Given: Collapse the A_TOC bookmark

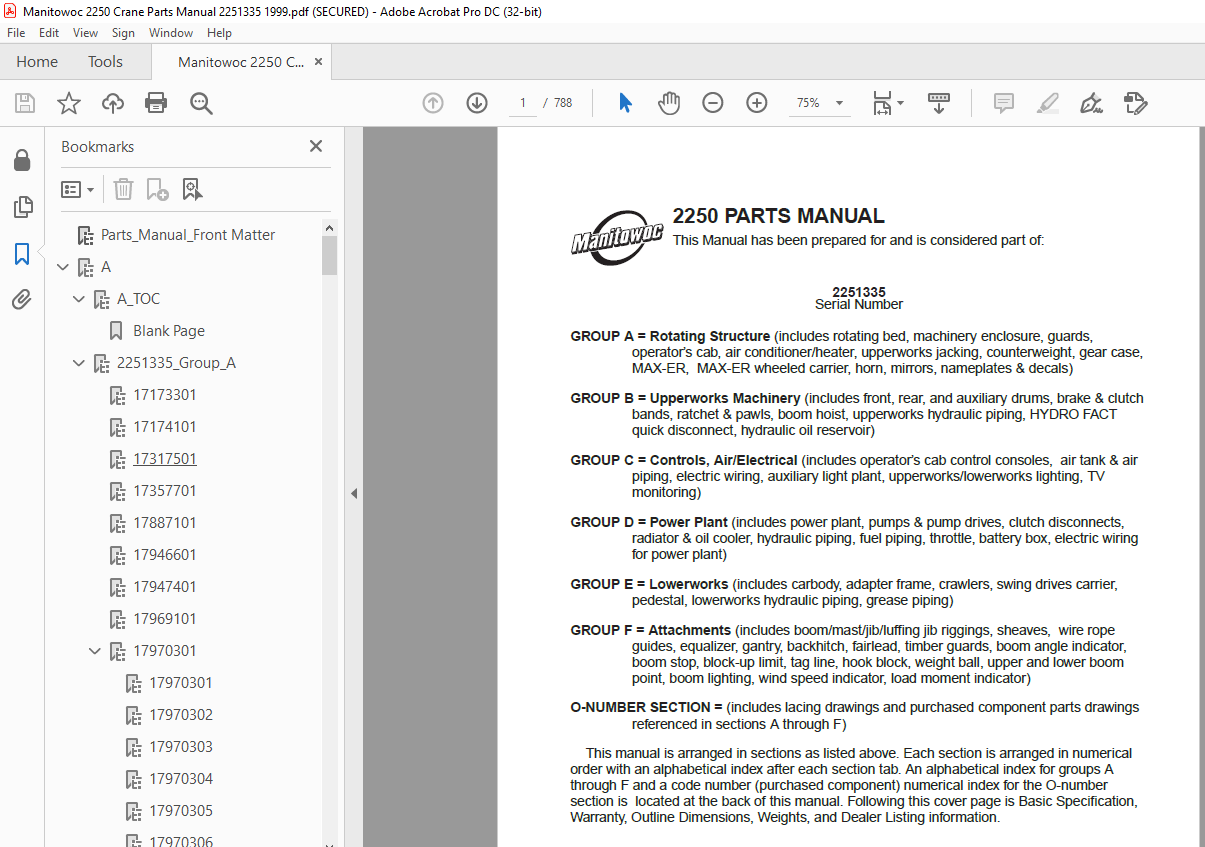Looking at the screenshot, I should click(79, 299).
